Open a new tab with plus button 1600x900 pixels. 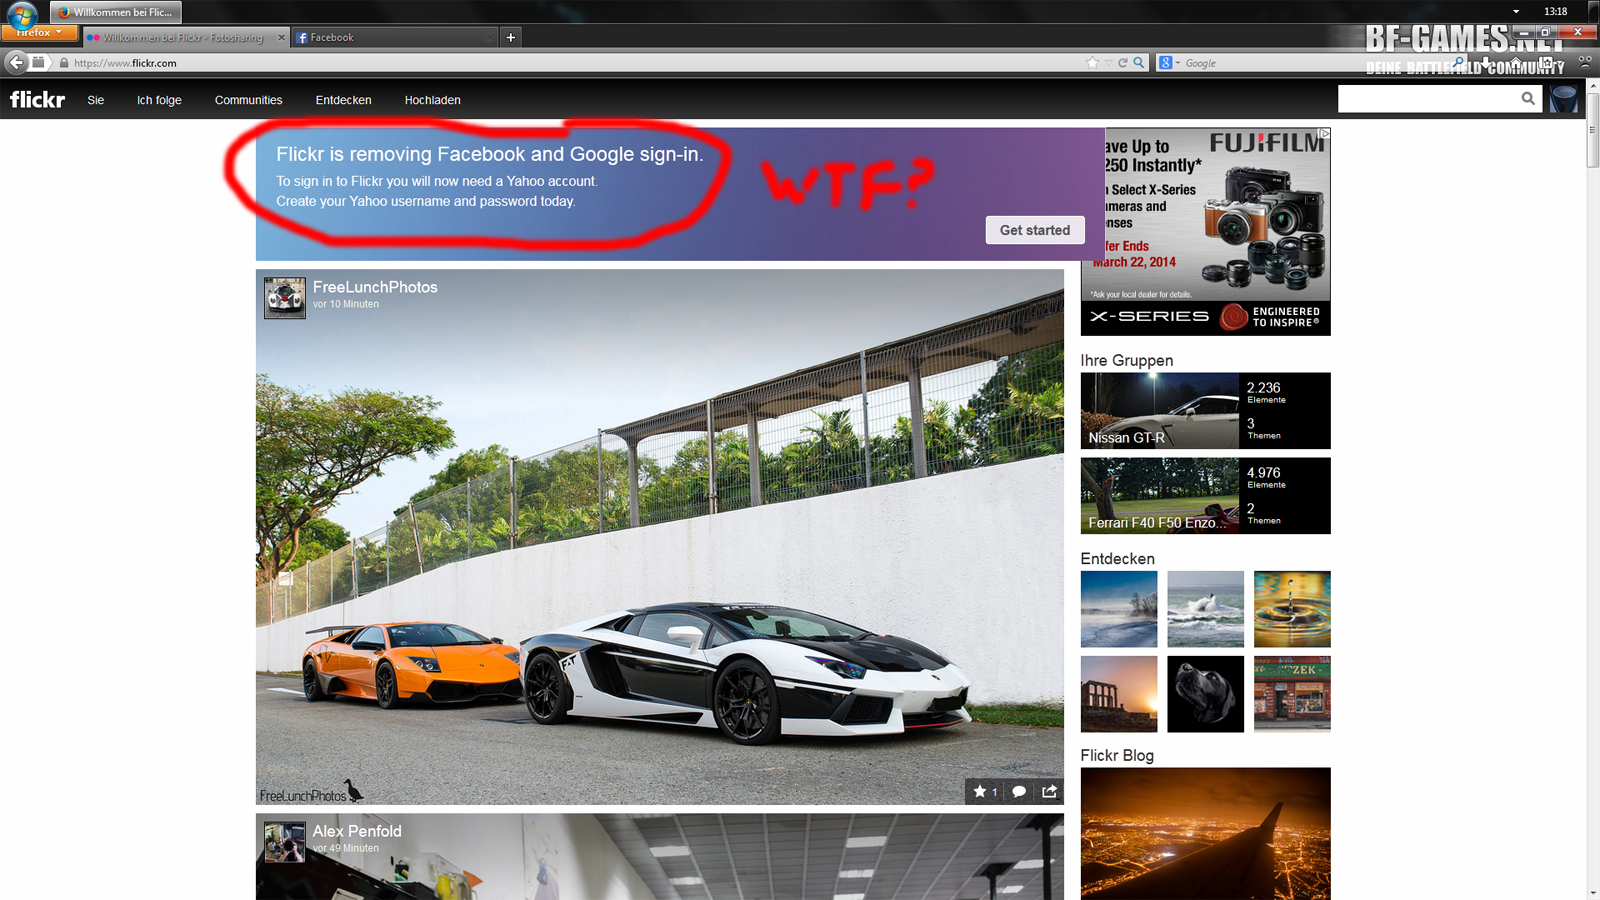click(x=510, y=37)
